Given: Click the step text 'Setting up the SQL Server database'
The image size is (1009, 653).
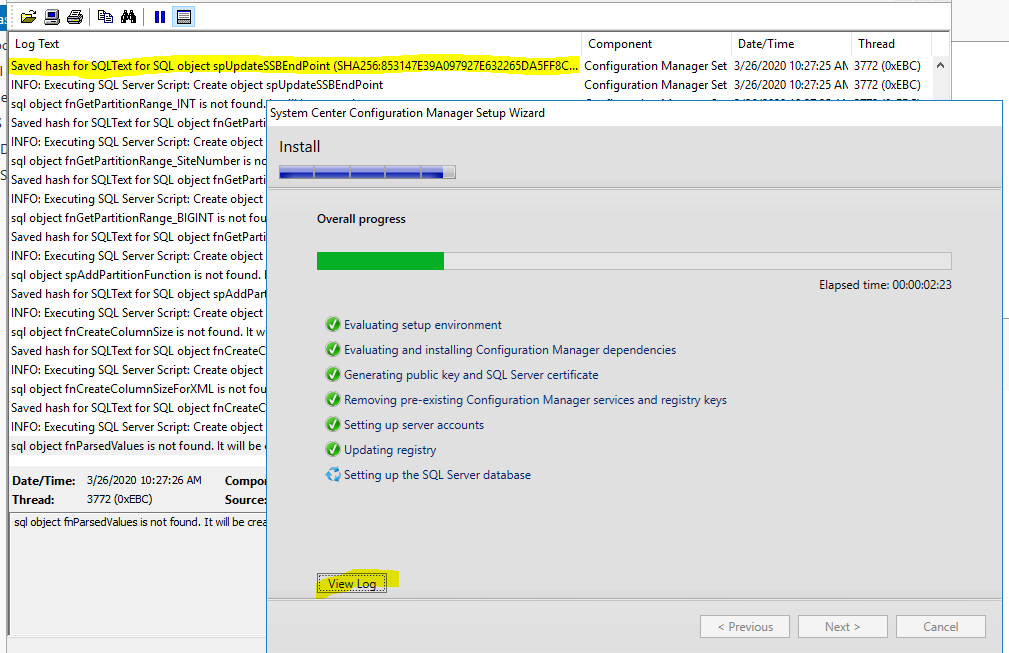Looking at the screenshot, I should tap(438, 475).
